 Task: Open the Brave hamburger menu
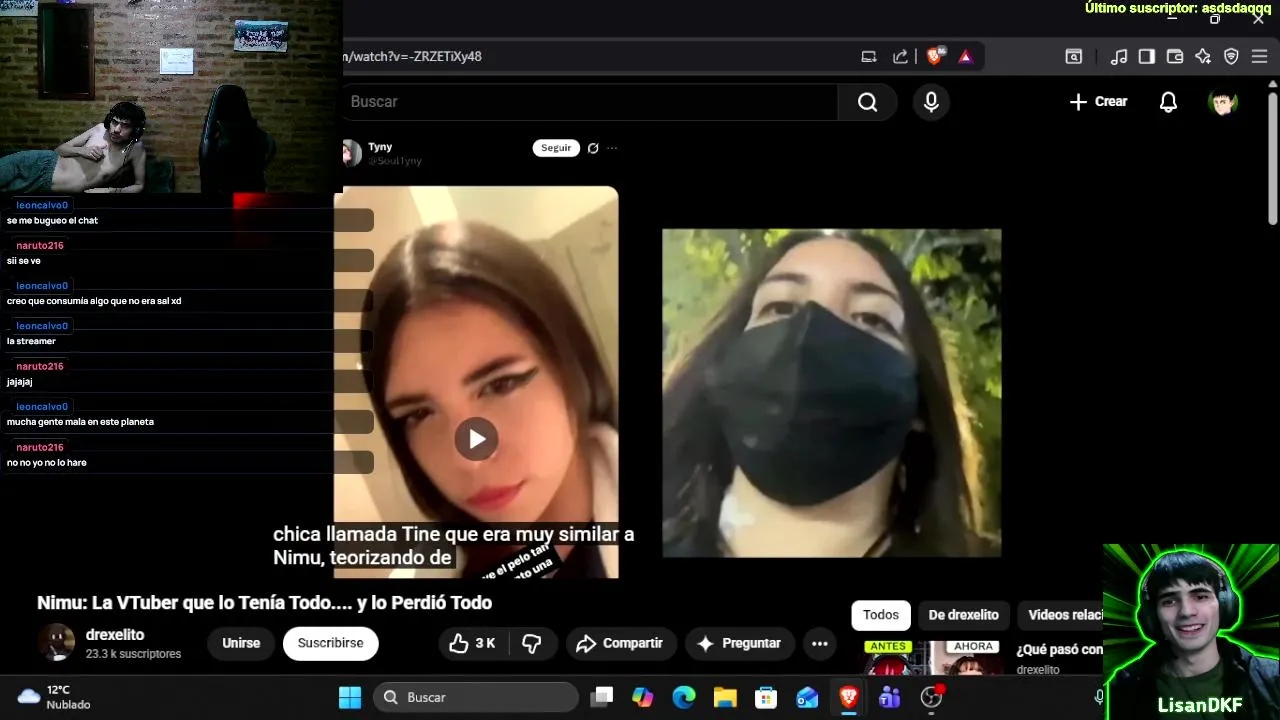click(1259, 57)
